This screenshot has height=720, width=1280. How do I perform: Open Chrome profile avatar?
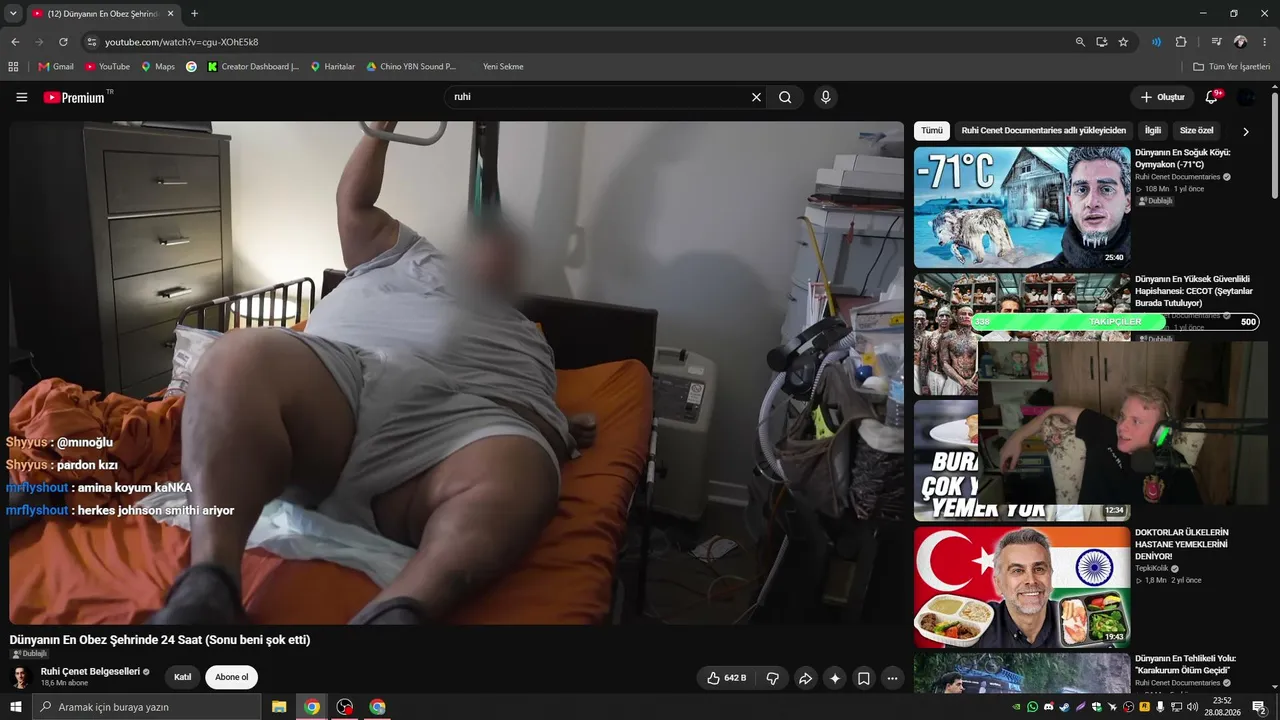[1241, 42]
